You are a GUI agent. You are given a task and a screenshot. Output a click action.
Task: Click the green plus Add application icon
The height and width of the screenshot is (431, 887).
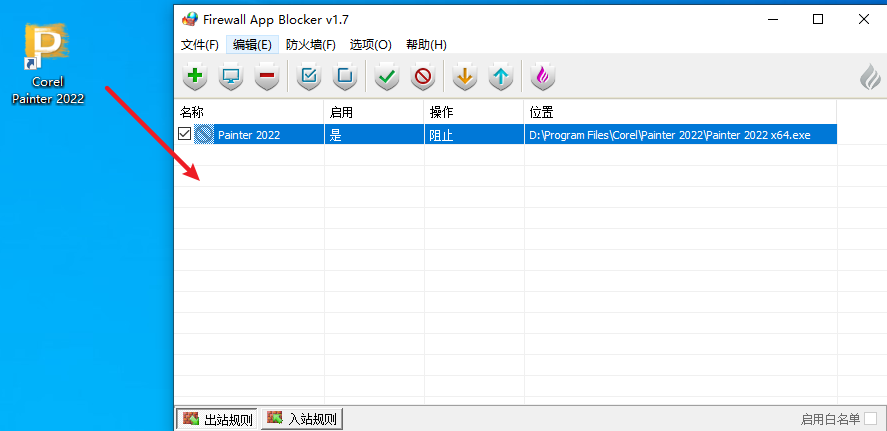click(195, 76)
